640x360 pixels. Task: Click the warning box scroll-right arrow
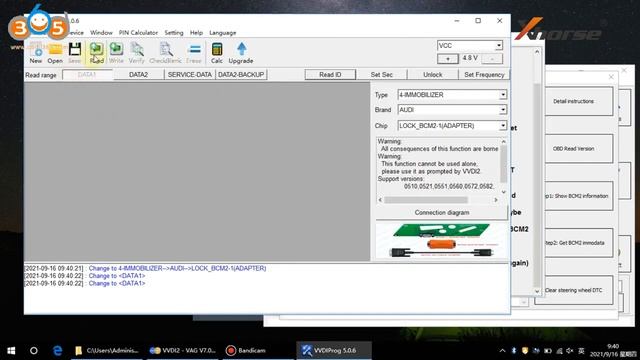point(496,200)
